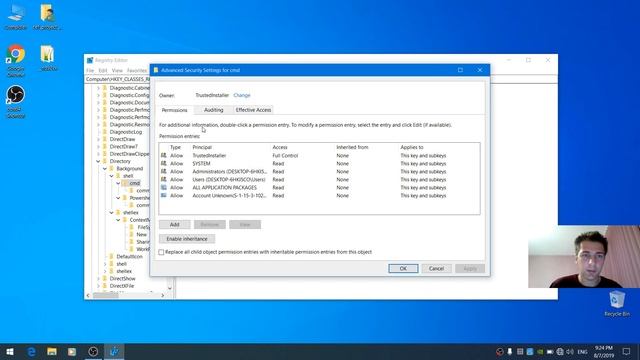
Task: Collapse the cmd tree node
Action: tap(118, 183)
